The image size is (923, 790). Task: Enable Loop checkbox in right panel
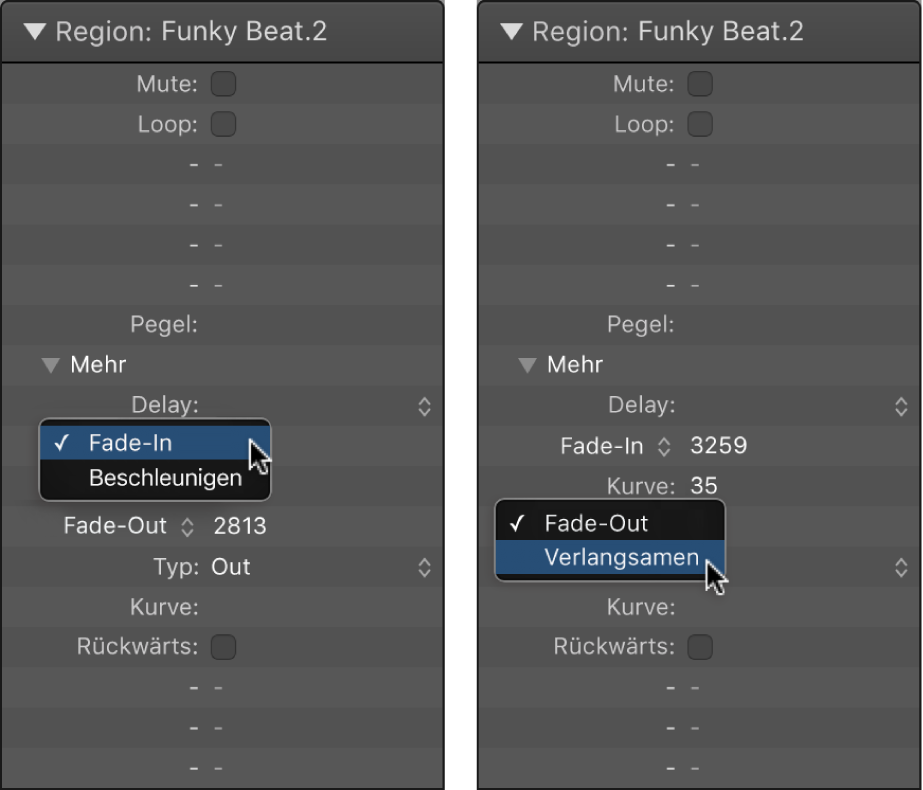(x=700, y=125)
